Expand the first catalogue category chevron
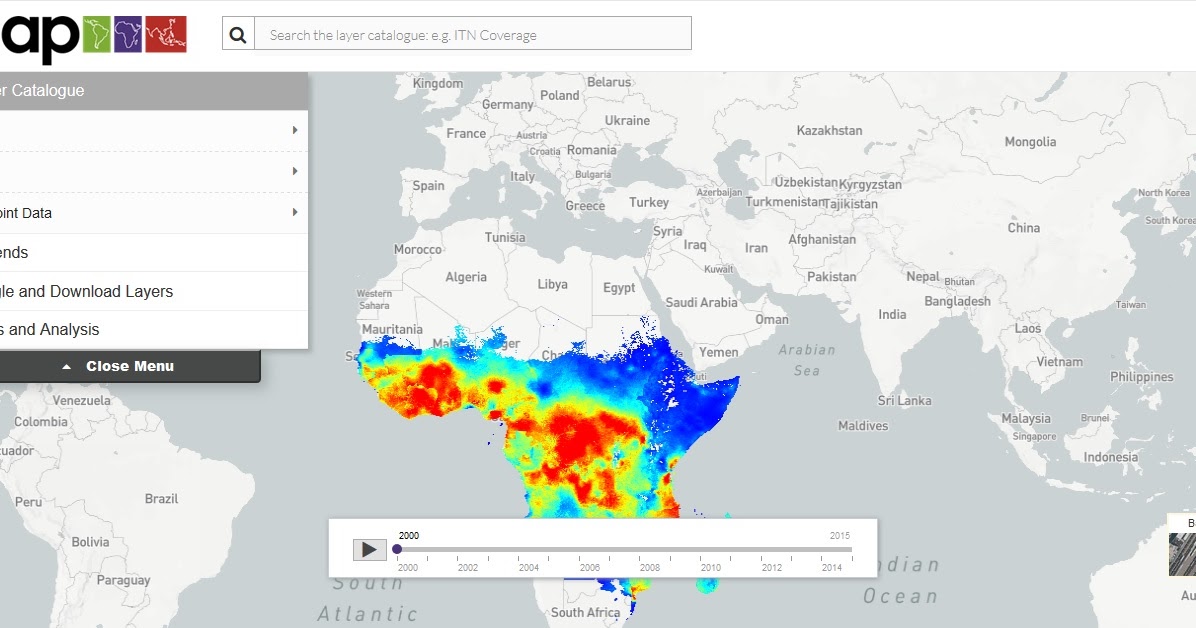The image size is (1196, 628). point(293,130)
